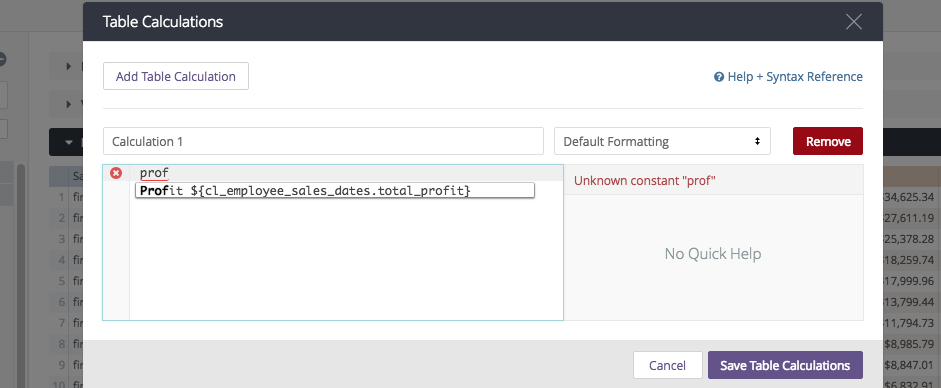The width and height of the screenshot is (941, 388).
Task: Click the Unknown constant "prof" error message
Action: pos(645,181)
